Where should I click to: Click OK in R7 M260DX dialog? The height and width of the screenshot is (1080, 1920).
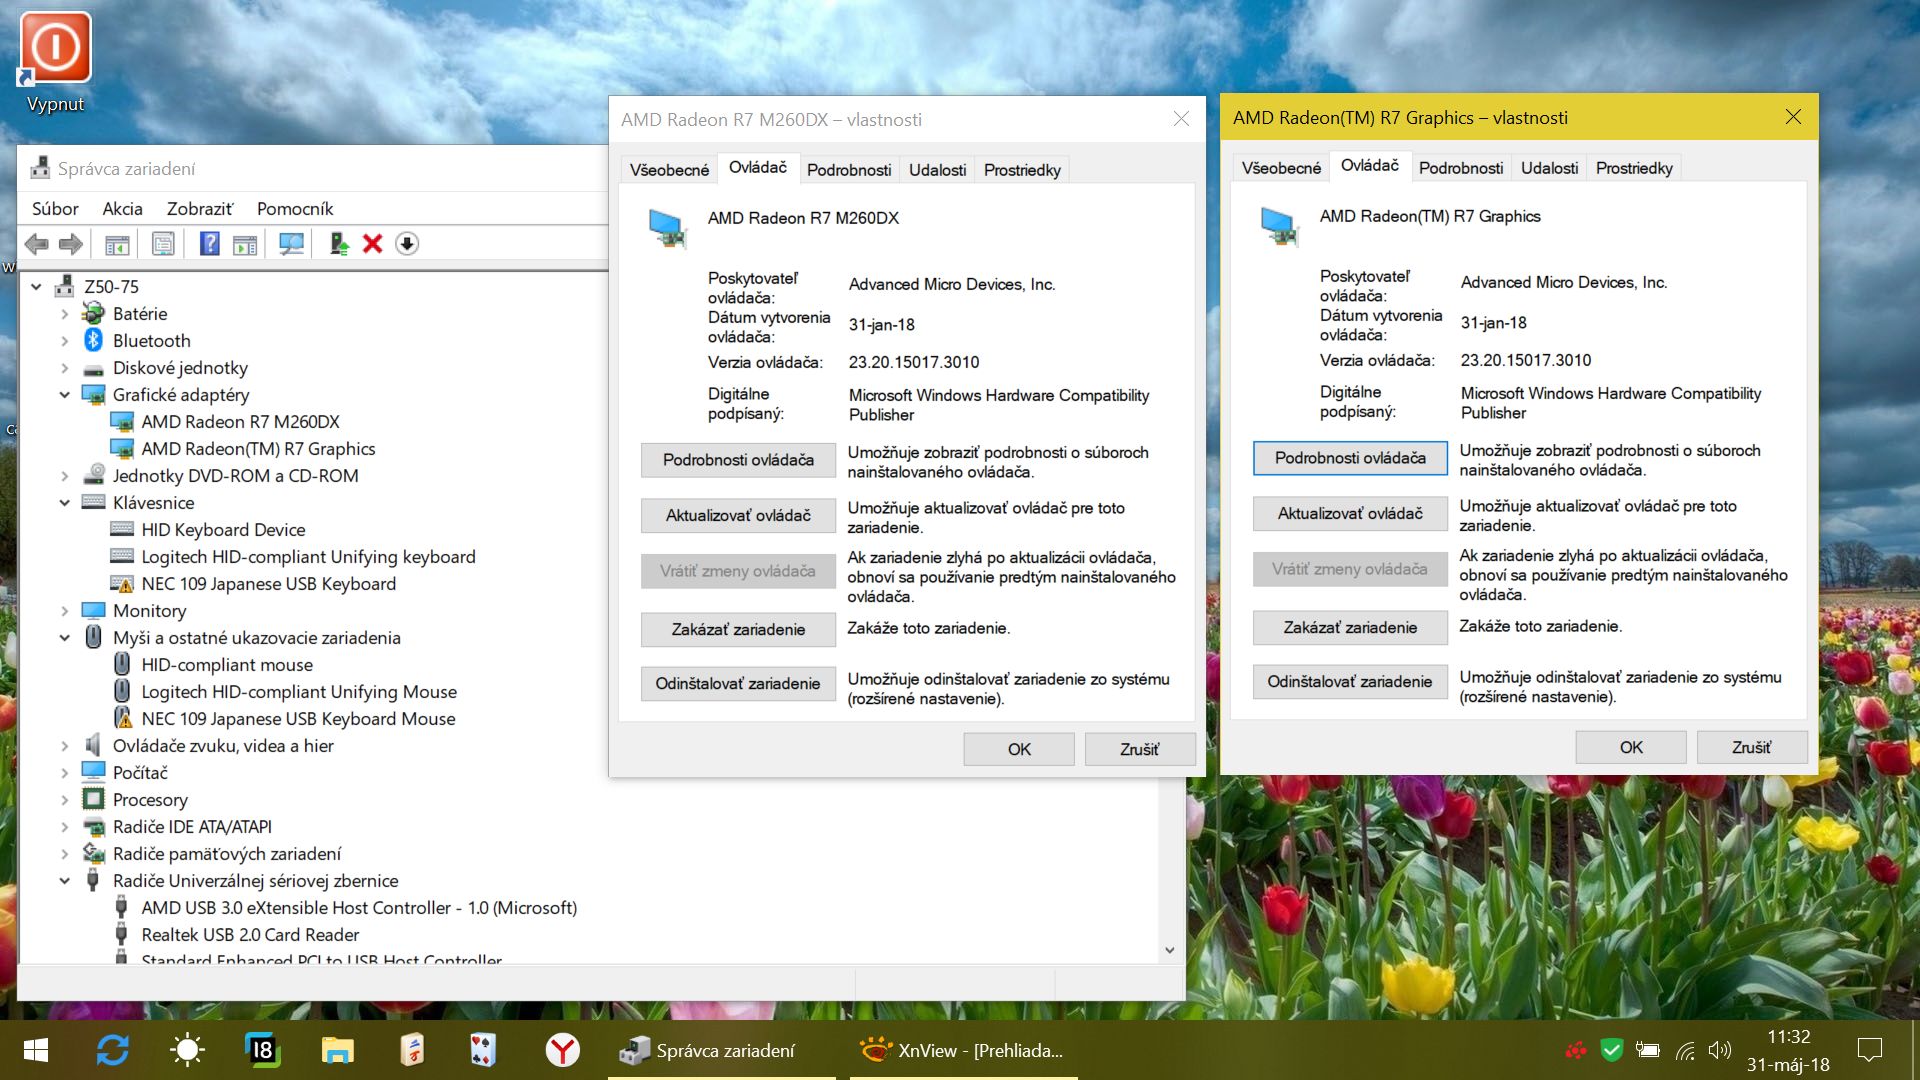(x=1019, y=749)
